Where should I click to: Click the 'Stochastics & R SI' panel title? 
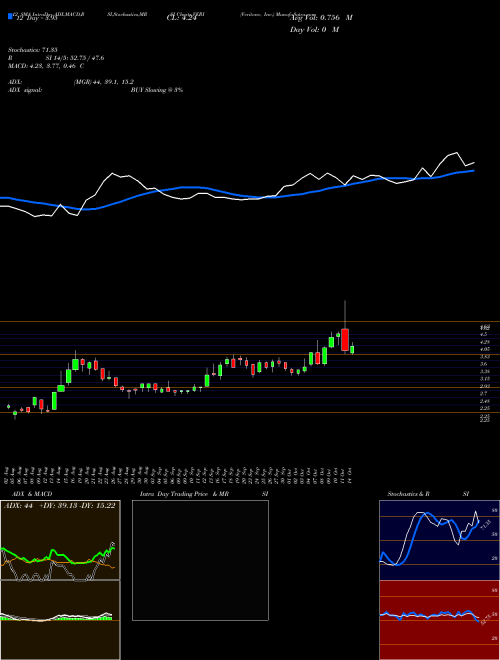pos(428,494)
